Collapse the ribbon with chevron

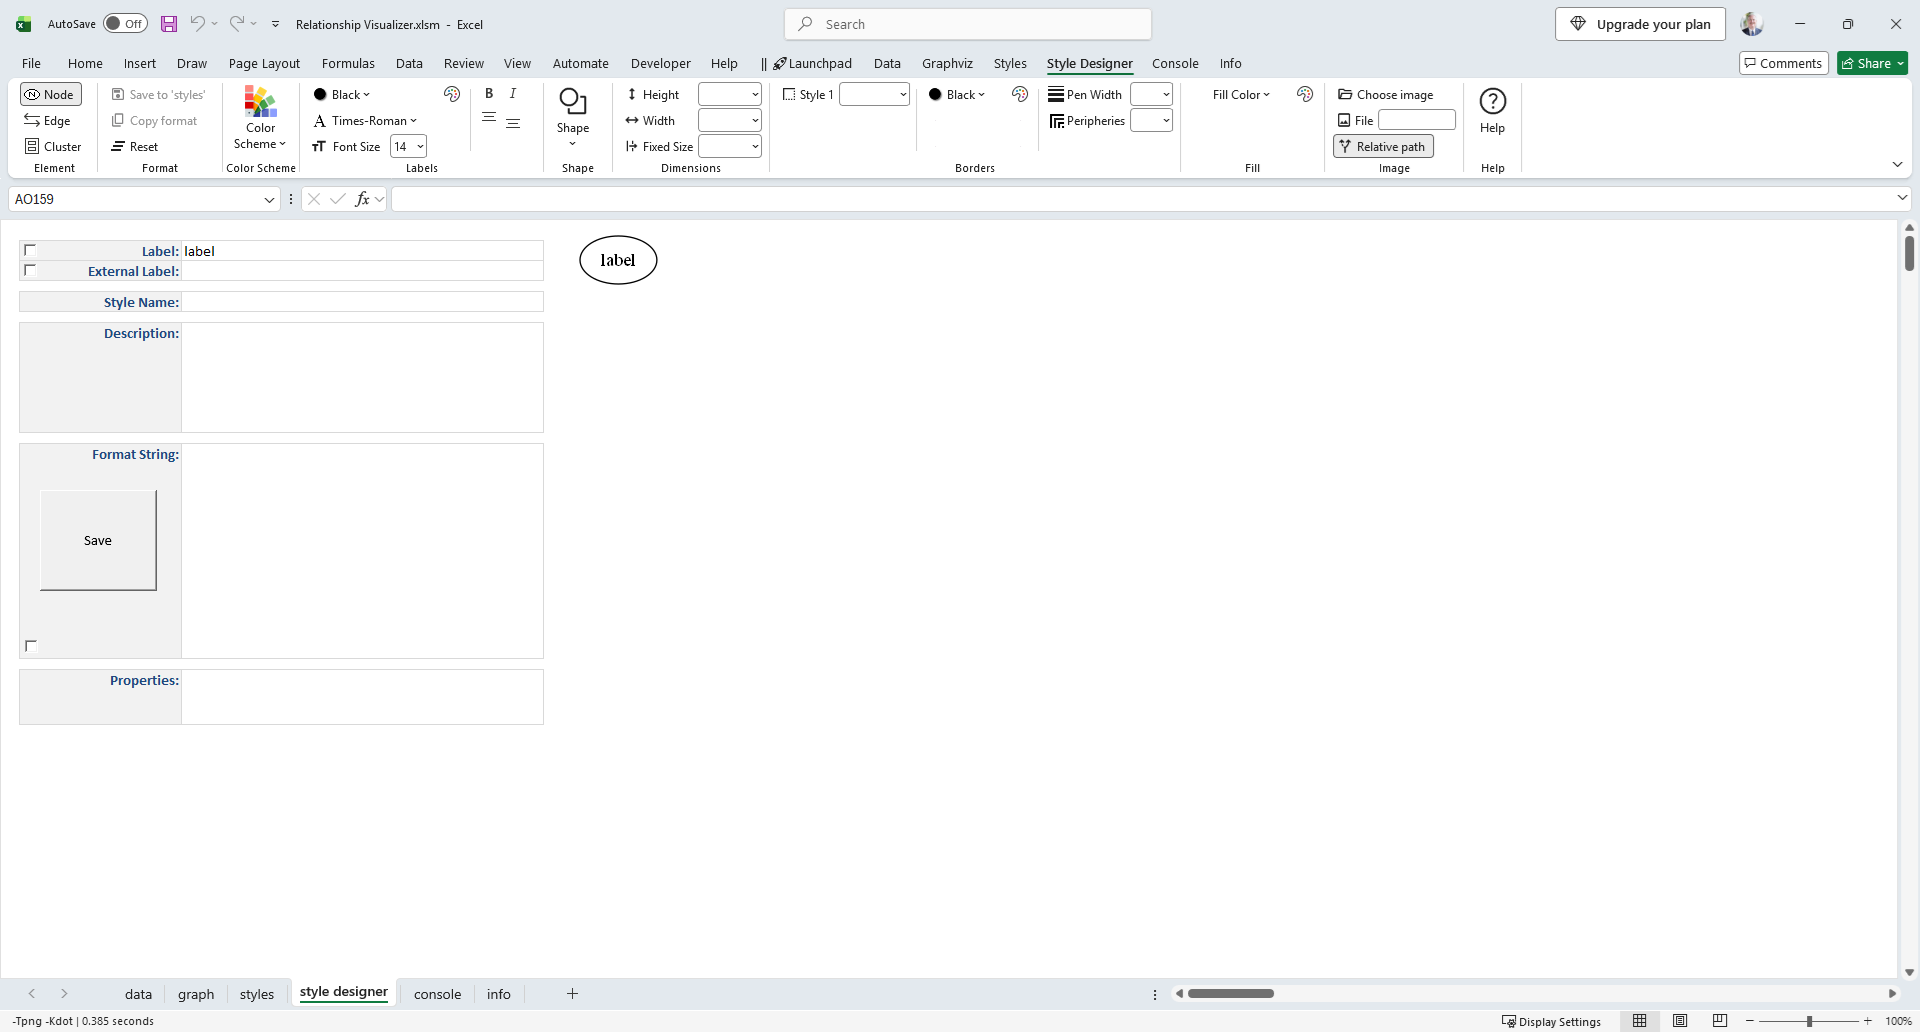coord(1897,164)
